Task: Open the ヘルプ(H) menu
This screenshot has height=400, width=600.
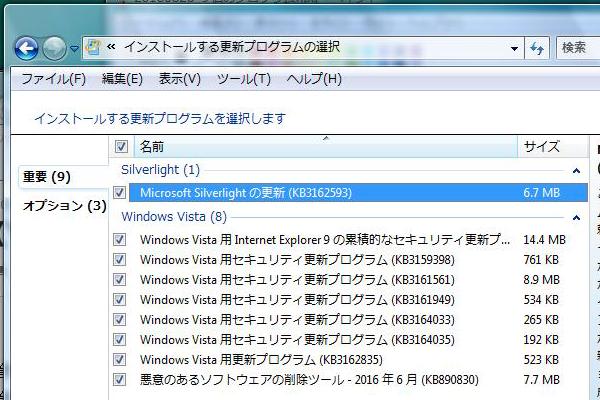Action: 313,79
